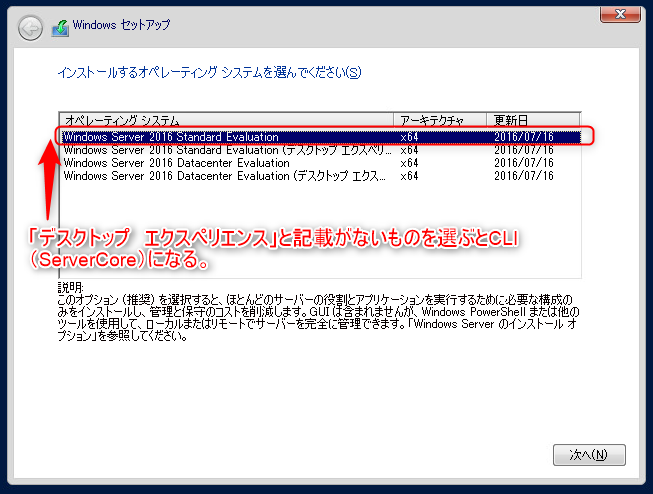Select Windows Server 2016 Datacenter Evaluation without desktop
The height and width of the screenshot is (494, 653).
321,163
